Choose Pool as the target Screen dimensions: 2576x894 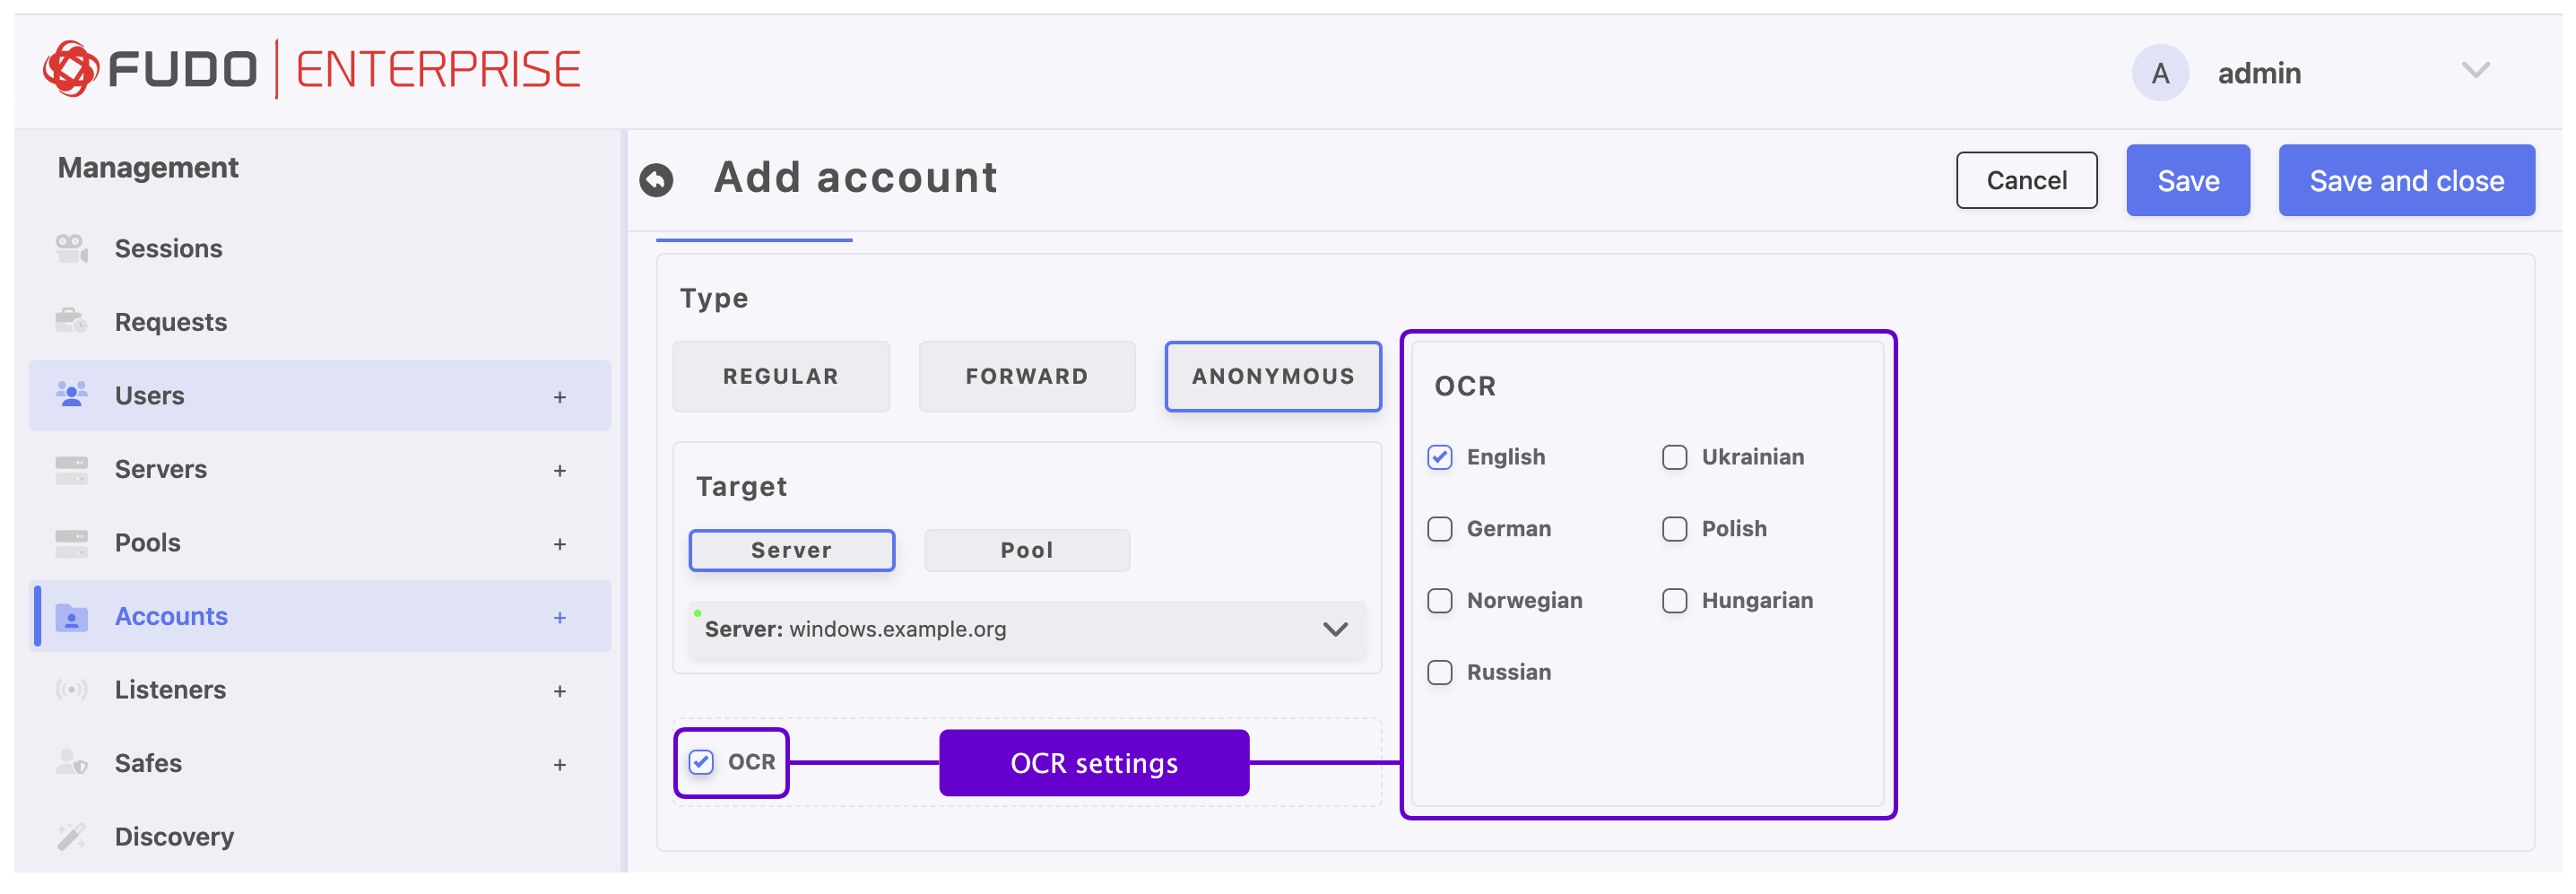(1027, 550)
